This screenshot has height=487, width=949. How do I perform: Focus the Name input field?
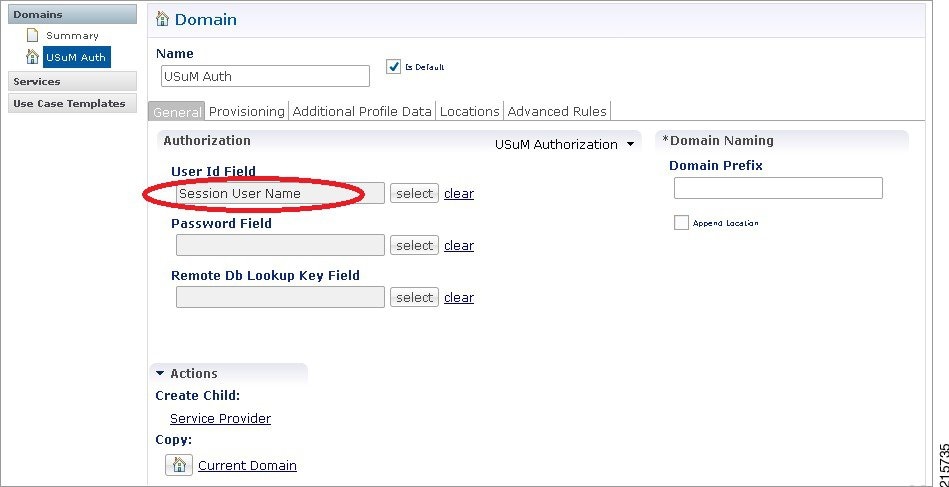(x=266, y=76)
